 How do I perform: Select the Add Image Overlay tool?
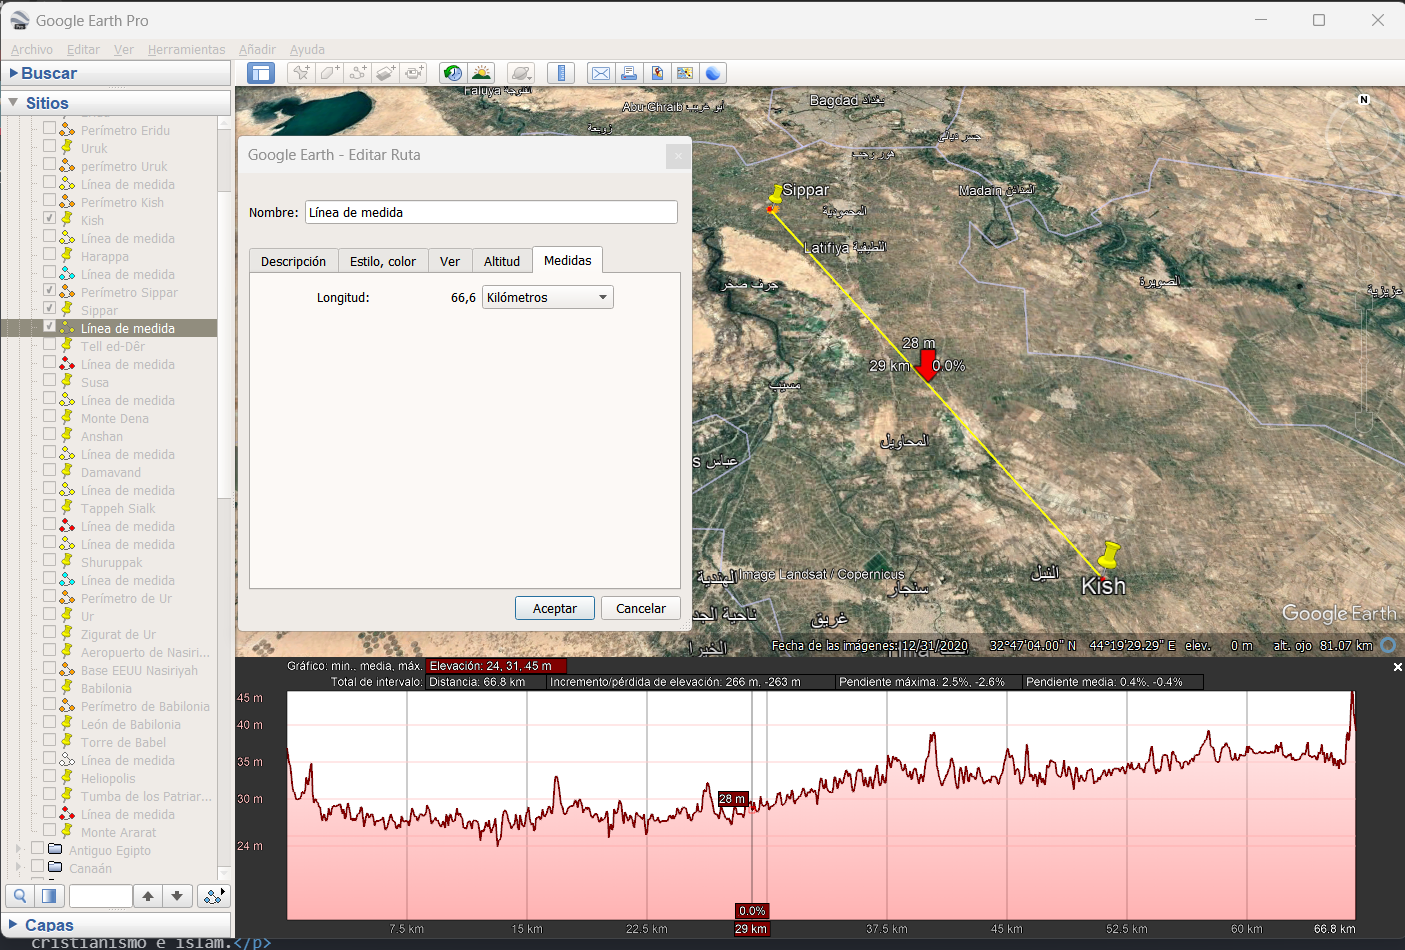tap(386, 73)
